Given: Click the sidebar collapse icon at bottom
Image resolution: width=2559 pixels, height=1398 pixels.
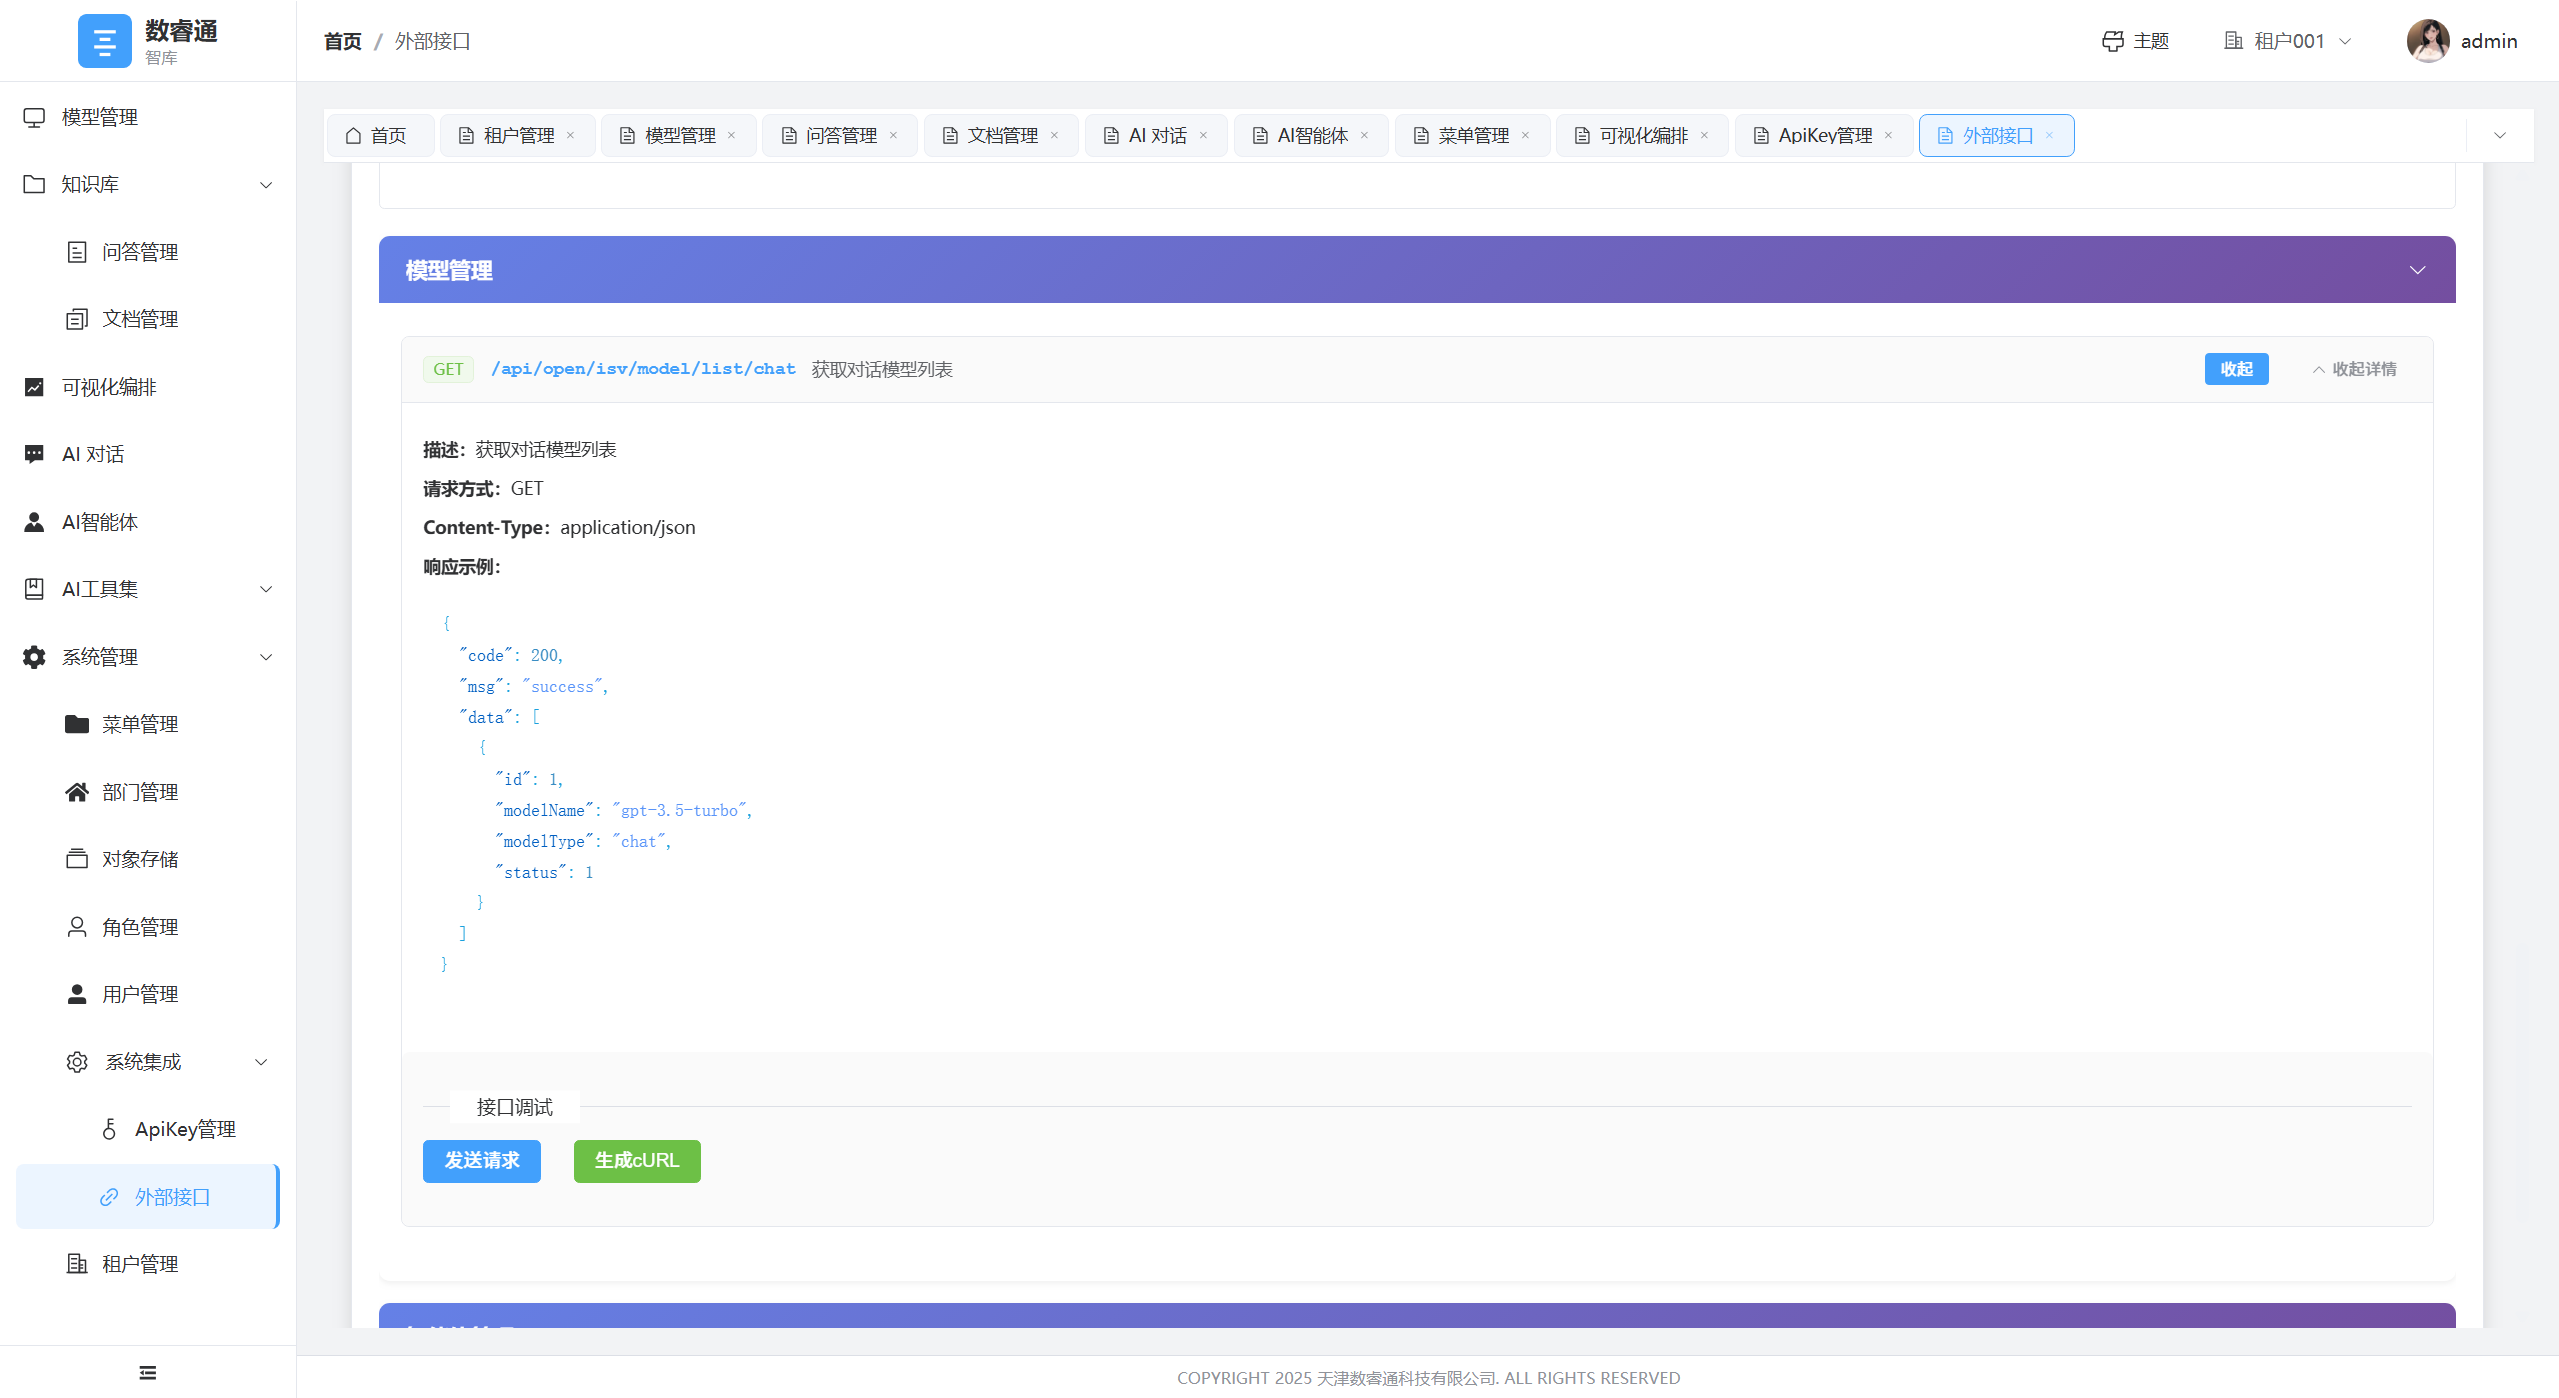Looking at the screenshot, I should (x=148, y=1372).
